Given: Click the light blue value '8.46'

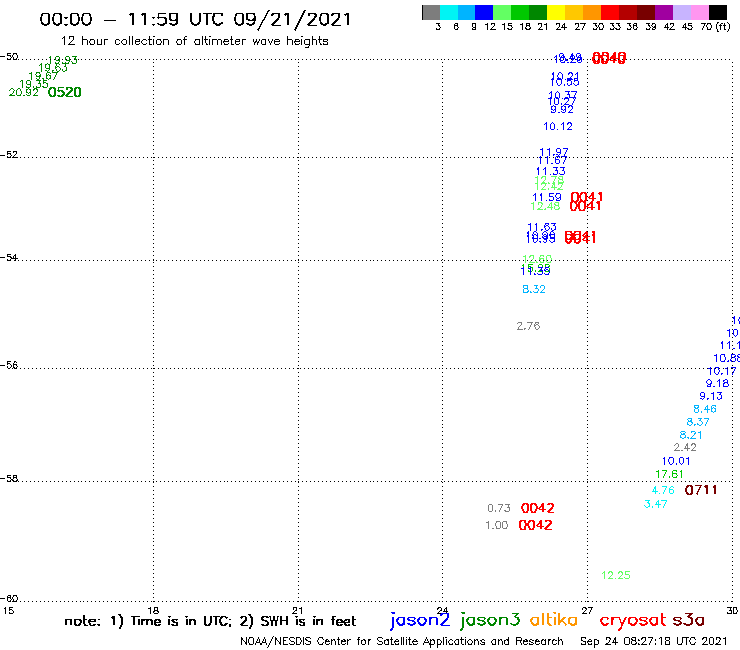Looking at the screenshot, I should tap(705, 409).
